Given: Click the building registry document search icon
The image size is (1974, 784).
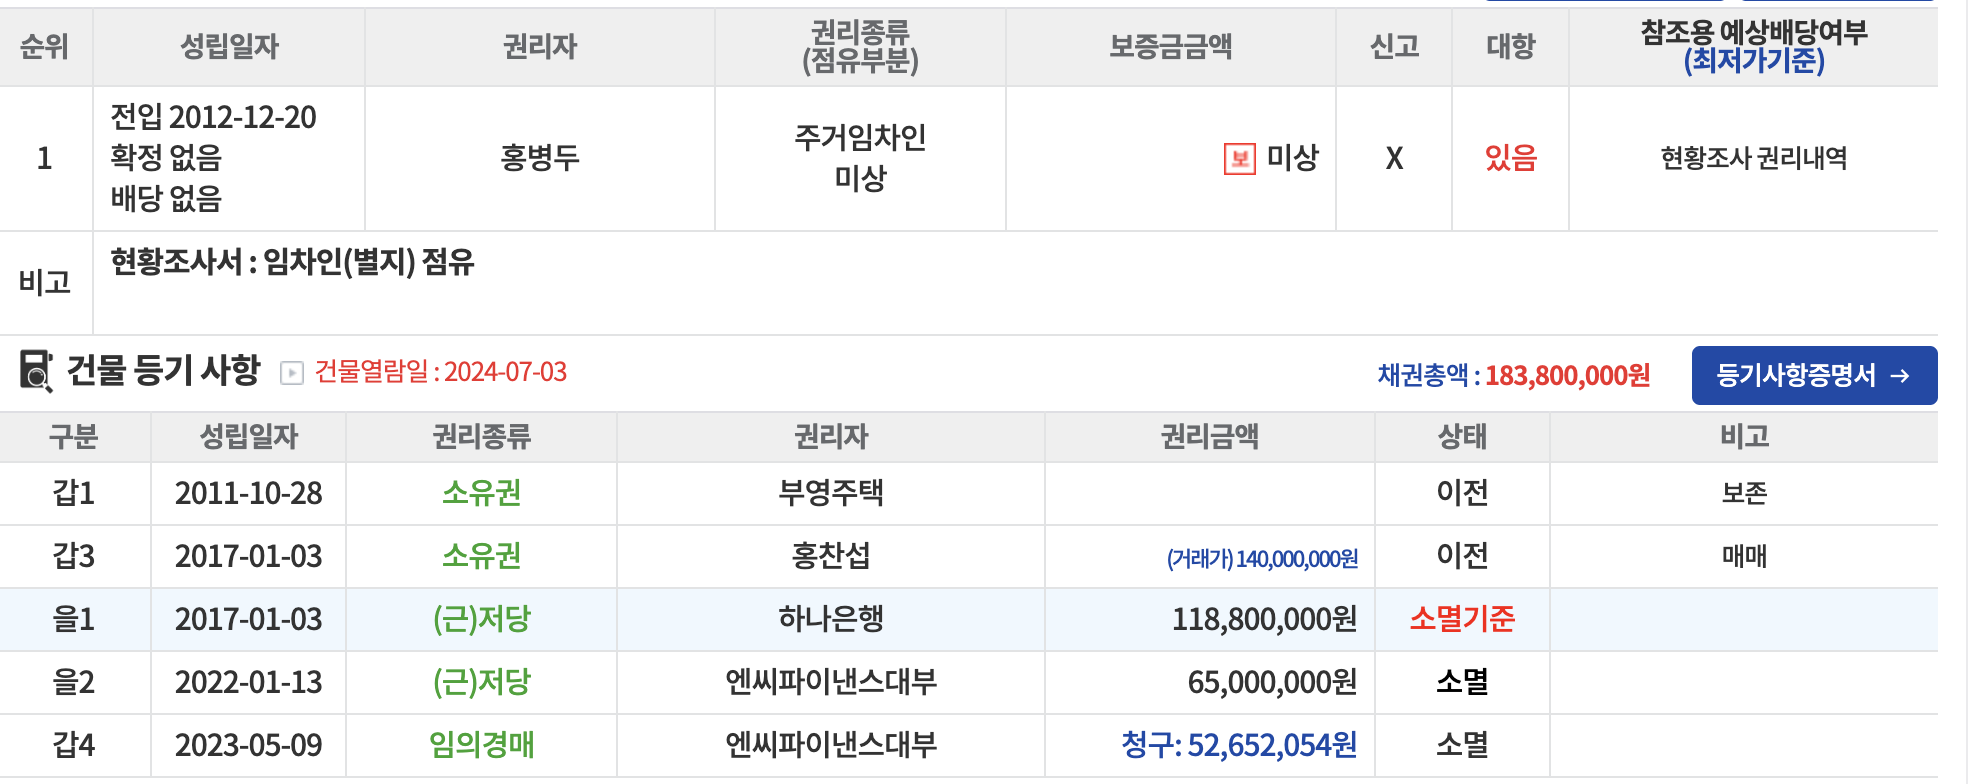Looking at the screenshot, I should (x=36, y=371).
